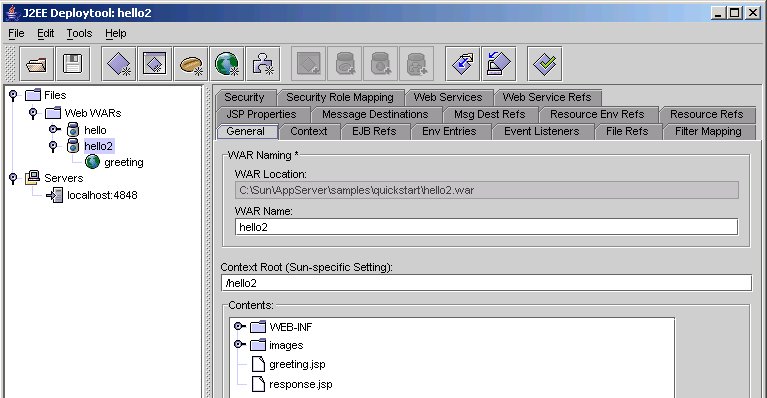Click the New Application Client window icon

coord(155,64)
